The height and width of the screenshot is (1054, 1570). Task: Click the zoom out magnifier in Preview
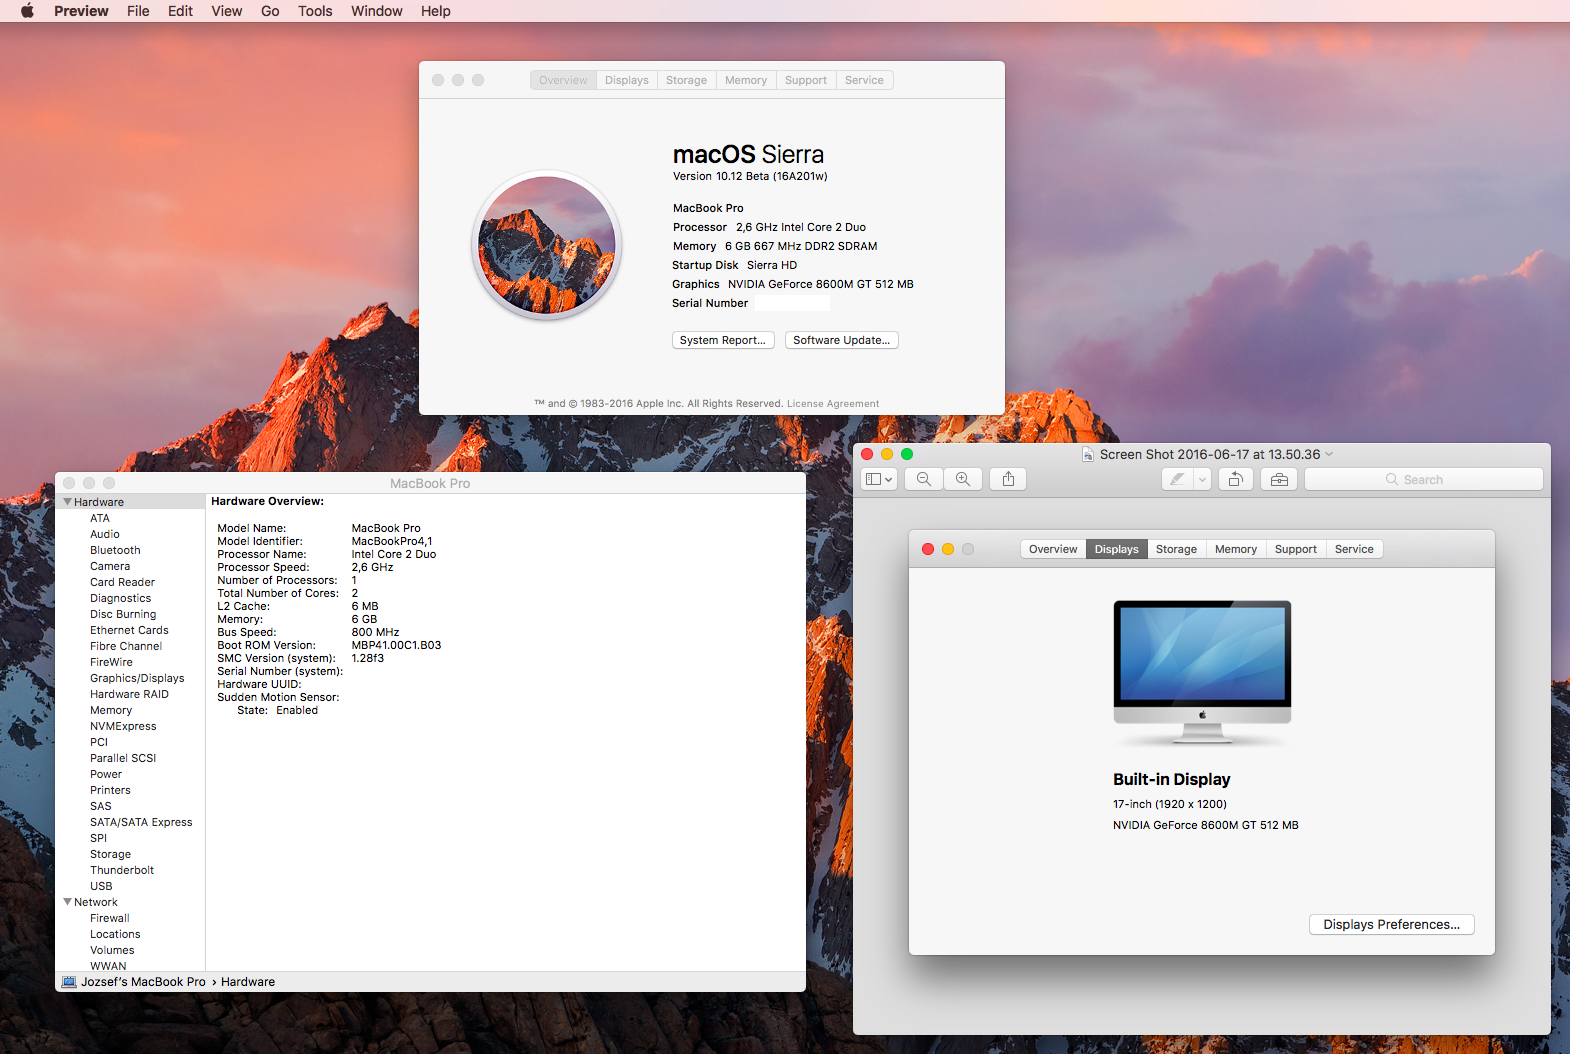(x=924, y=480)
